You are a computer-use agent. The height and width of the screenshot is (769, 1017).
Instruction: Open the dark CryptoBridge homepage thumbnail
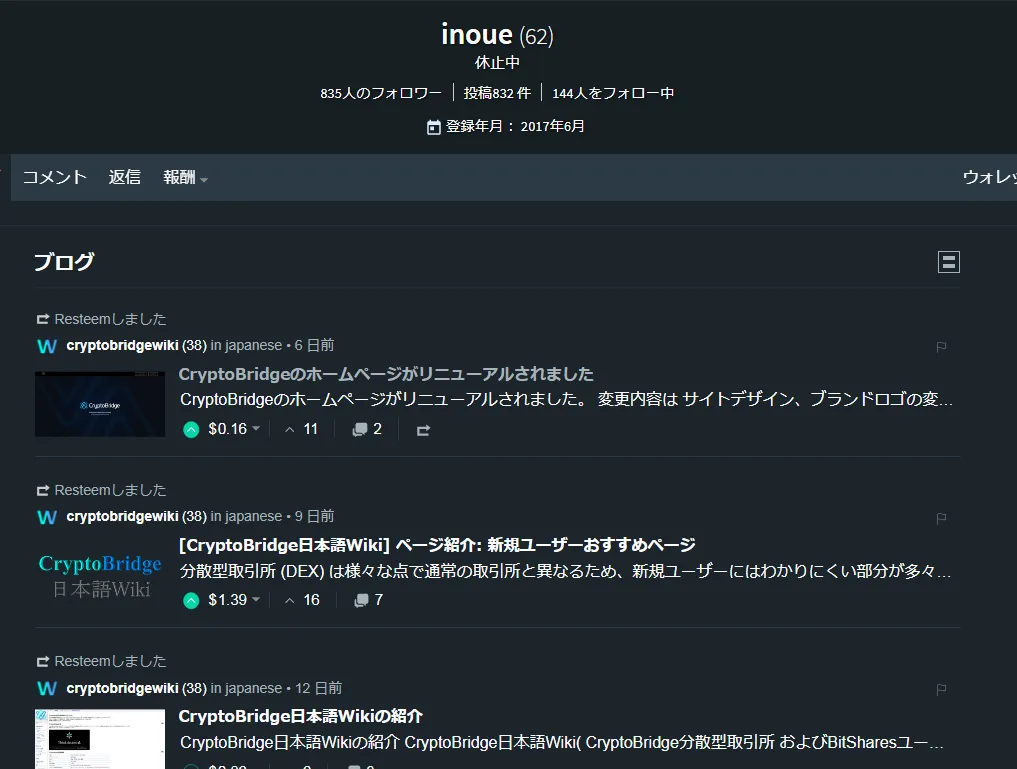coord(100,404)
